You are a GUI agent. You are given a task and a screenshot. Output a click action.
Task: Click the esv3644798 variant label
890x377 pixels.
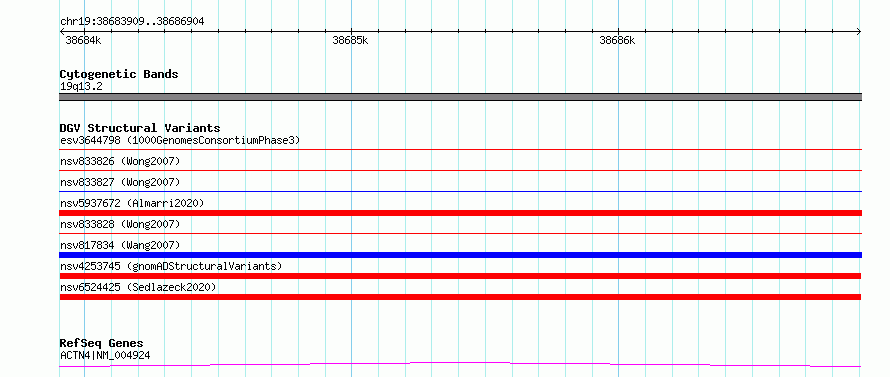(180, 140)
